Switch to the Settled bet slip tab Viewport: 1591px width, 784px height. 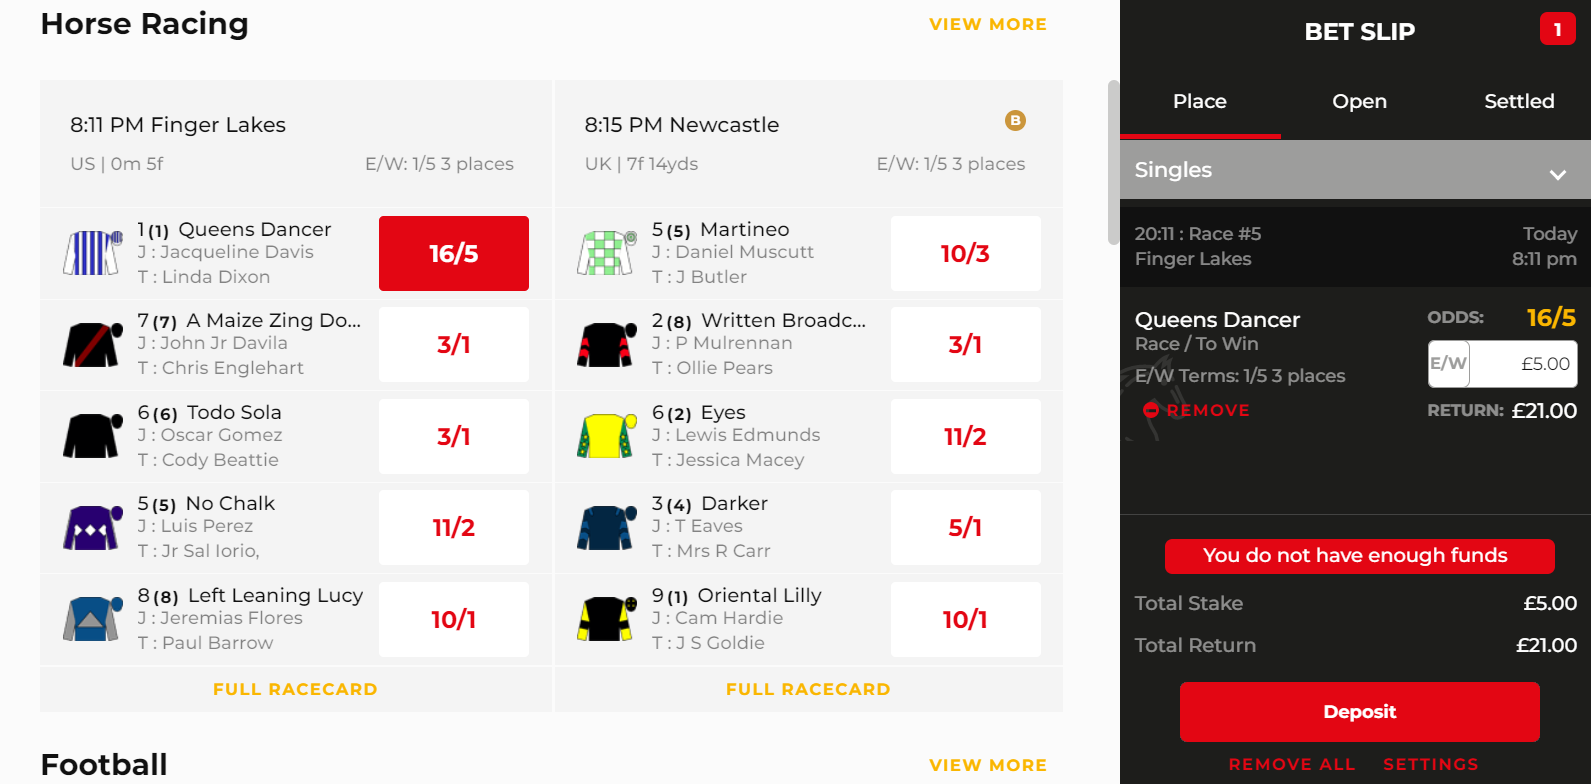tap(1519, 101)
